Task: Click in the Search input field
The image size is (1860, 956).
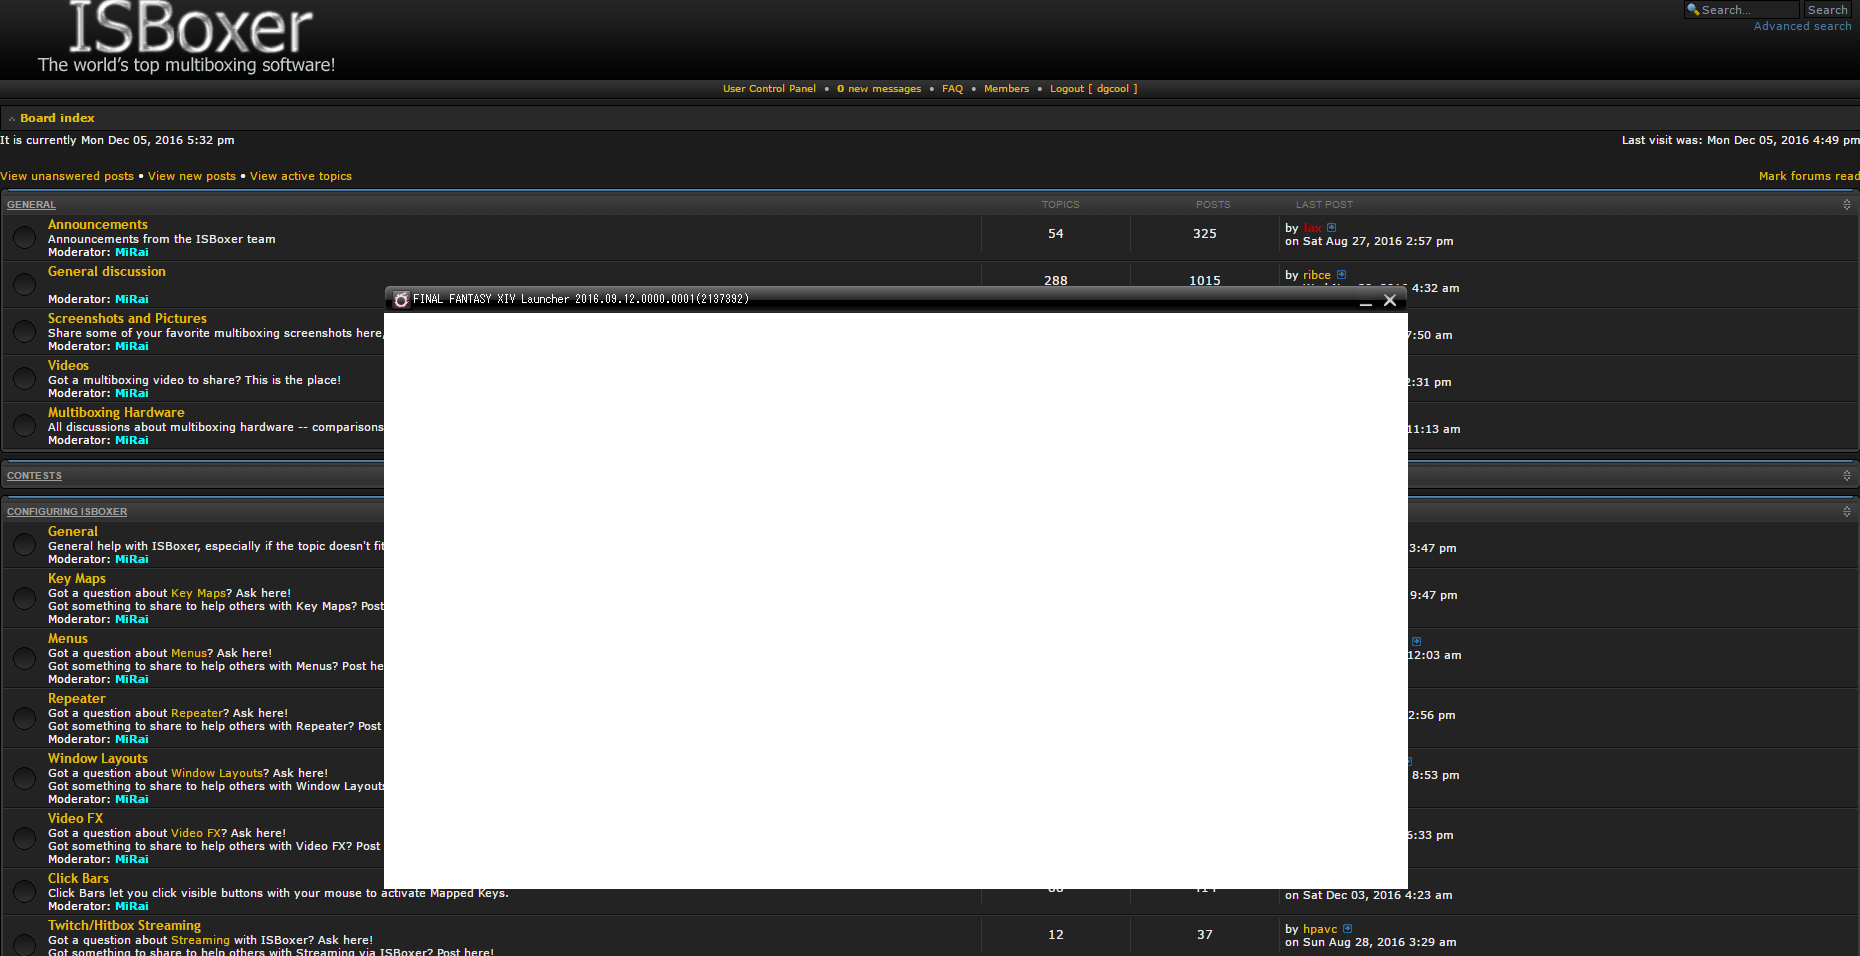Action: (x=1741, y=10)
